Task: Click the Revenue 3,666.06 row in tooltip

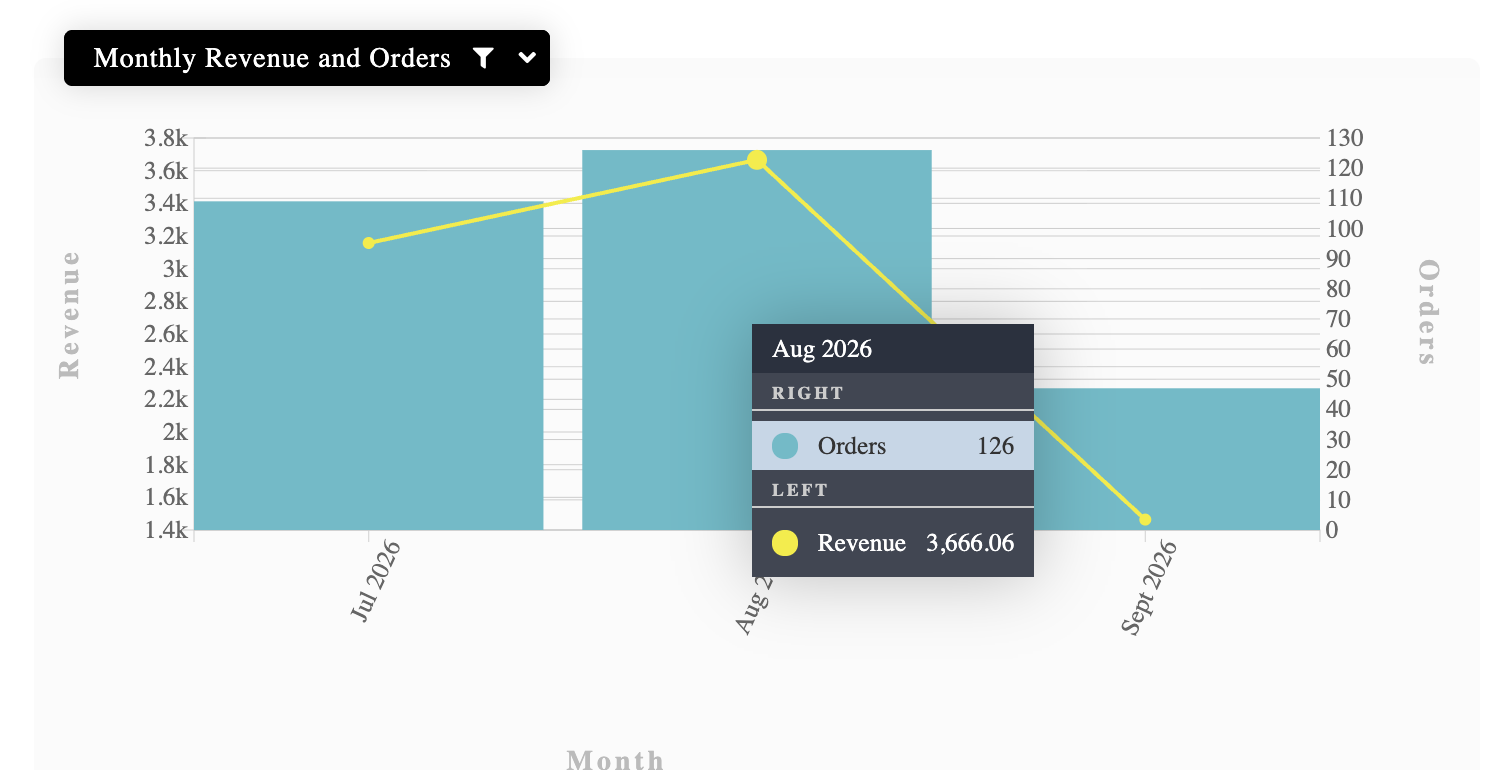Action: point(893,543)
